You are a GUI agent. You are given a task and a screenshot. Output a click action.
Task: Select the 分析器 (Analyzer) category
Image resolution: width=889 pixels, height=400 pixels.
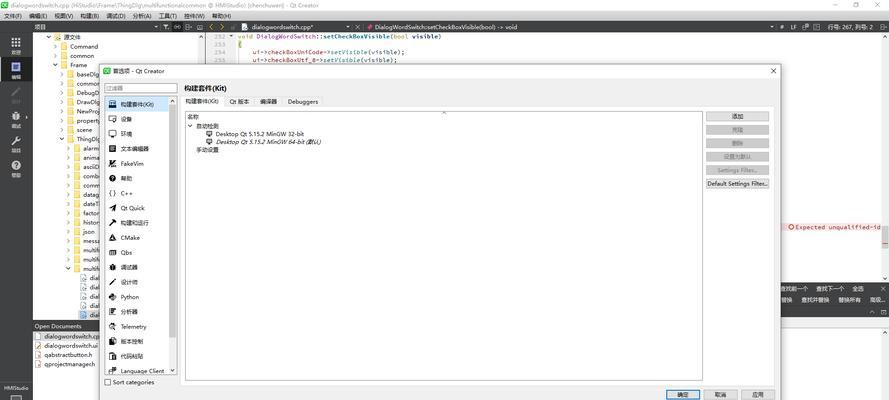(x=136, y=312)
